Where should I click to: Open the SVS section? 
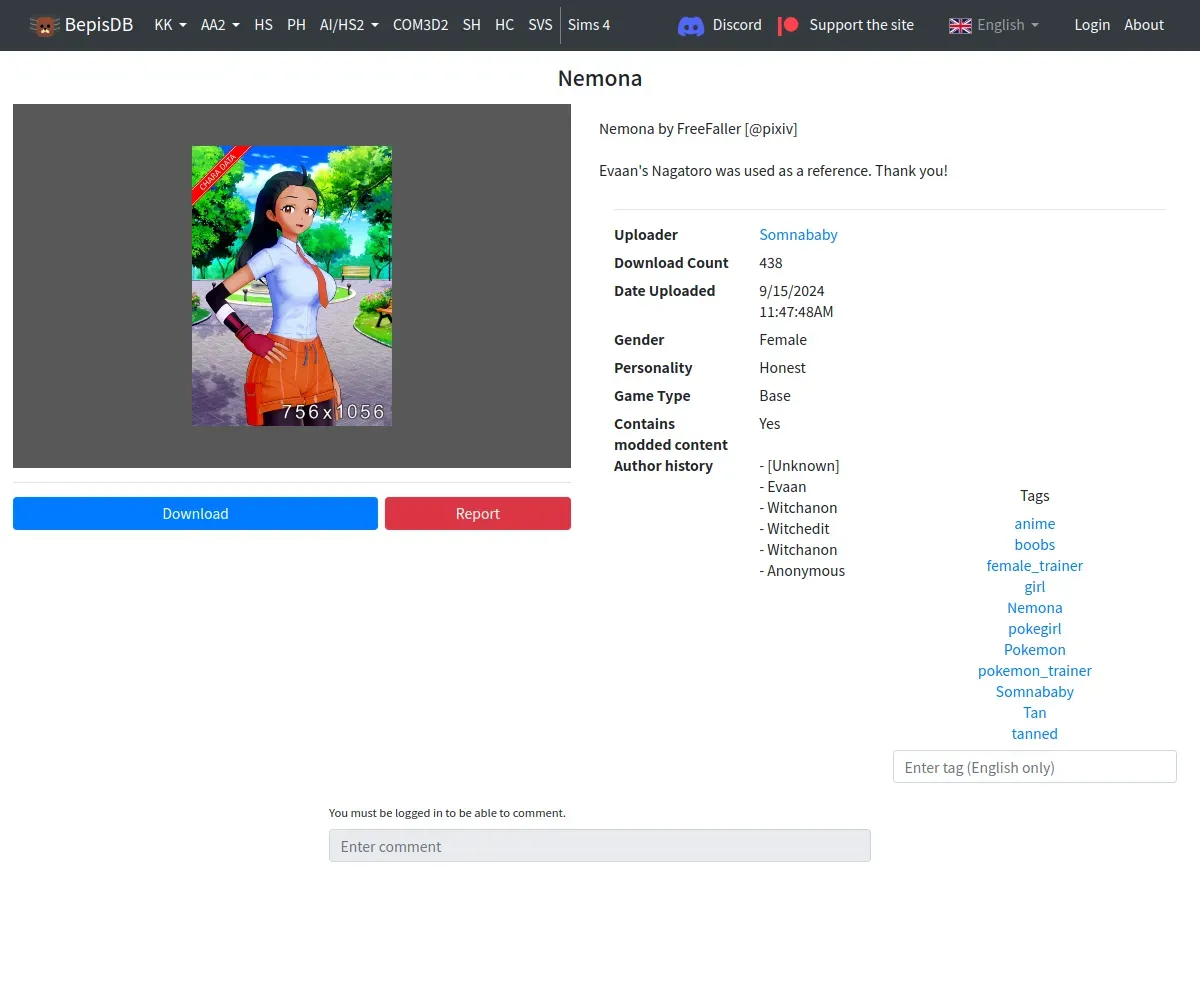(540, 25)
